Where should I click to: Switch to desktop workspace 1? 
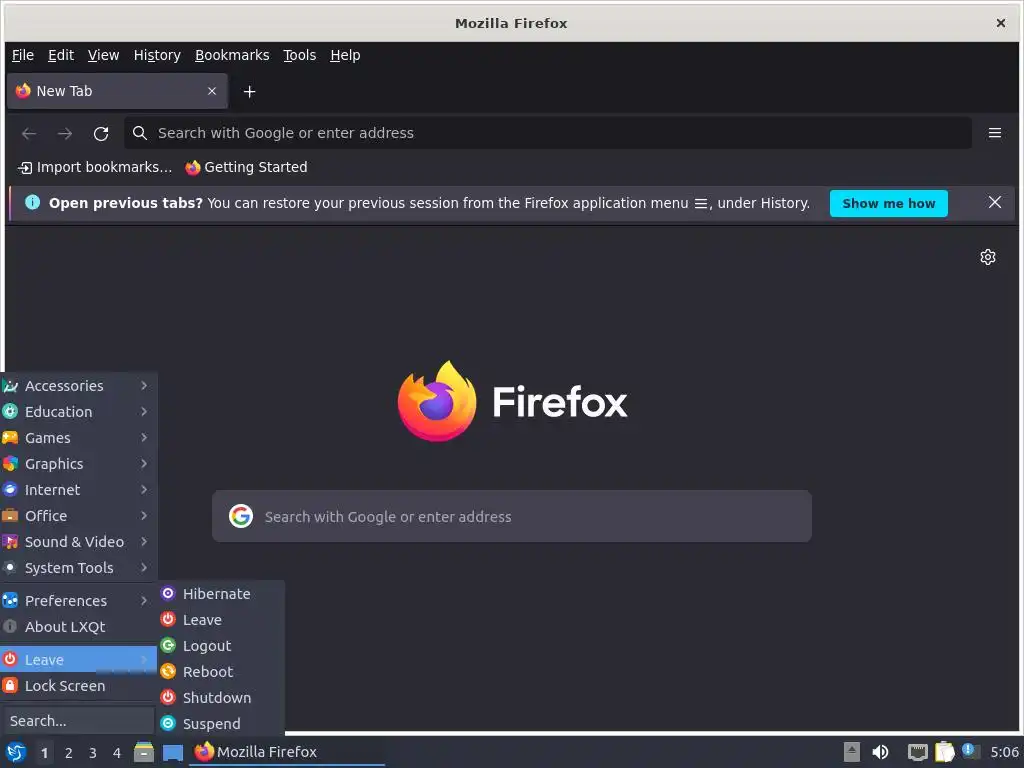click(x=44, y=753)
